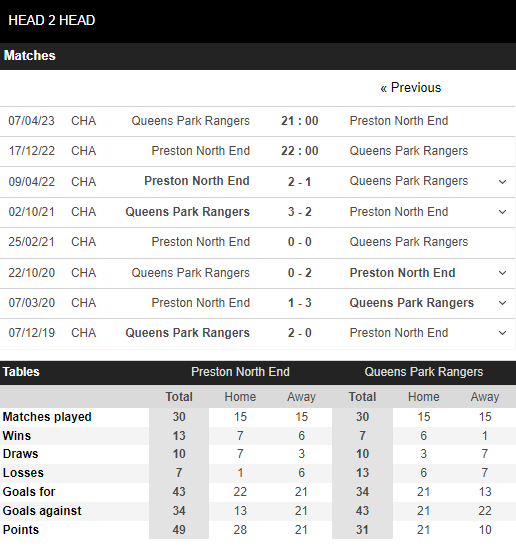Expand the 07/12/19 match details chevron
The height and width of the screenshot is (555, 516).
[502, 333]
